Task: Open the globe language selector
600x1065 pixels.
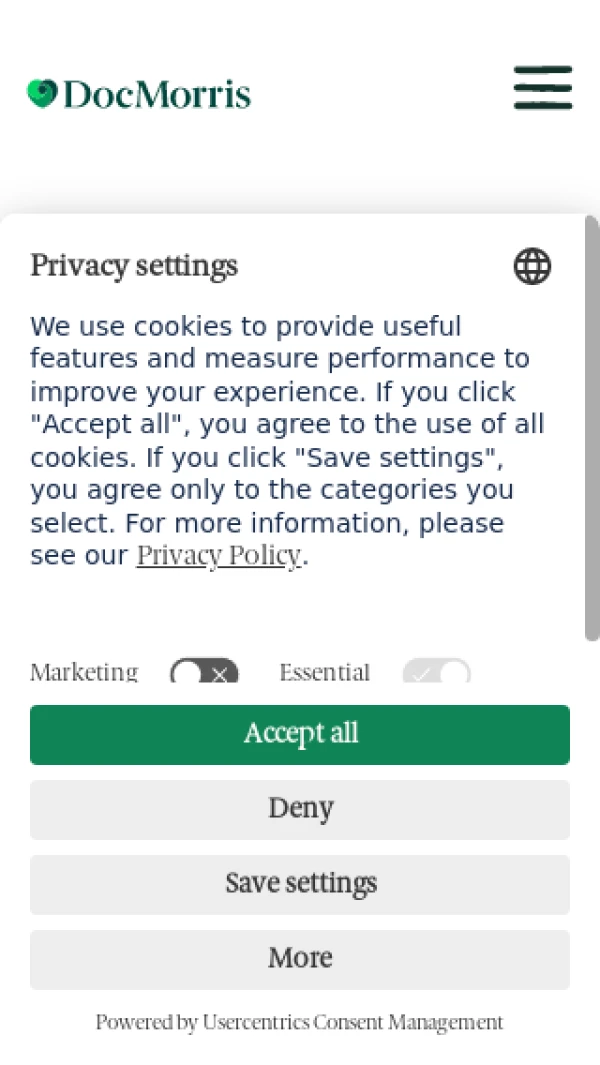Action: pyautogui.click(x=532, y=267)
